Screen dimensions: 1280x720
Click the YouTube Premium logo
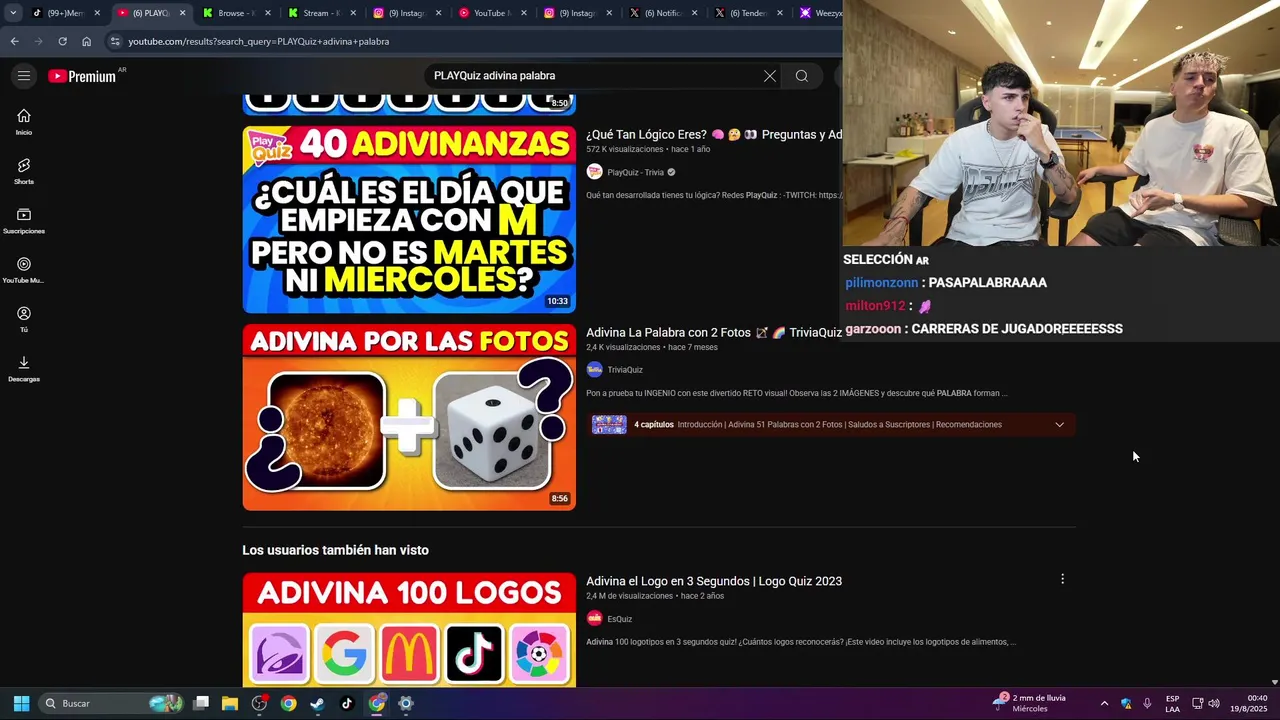(82, 76)
